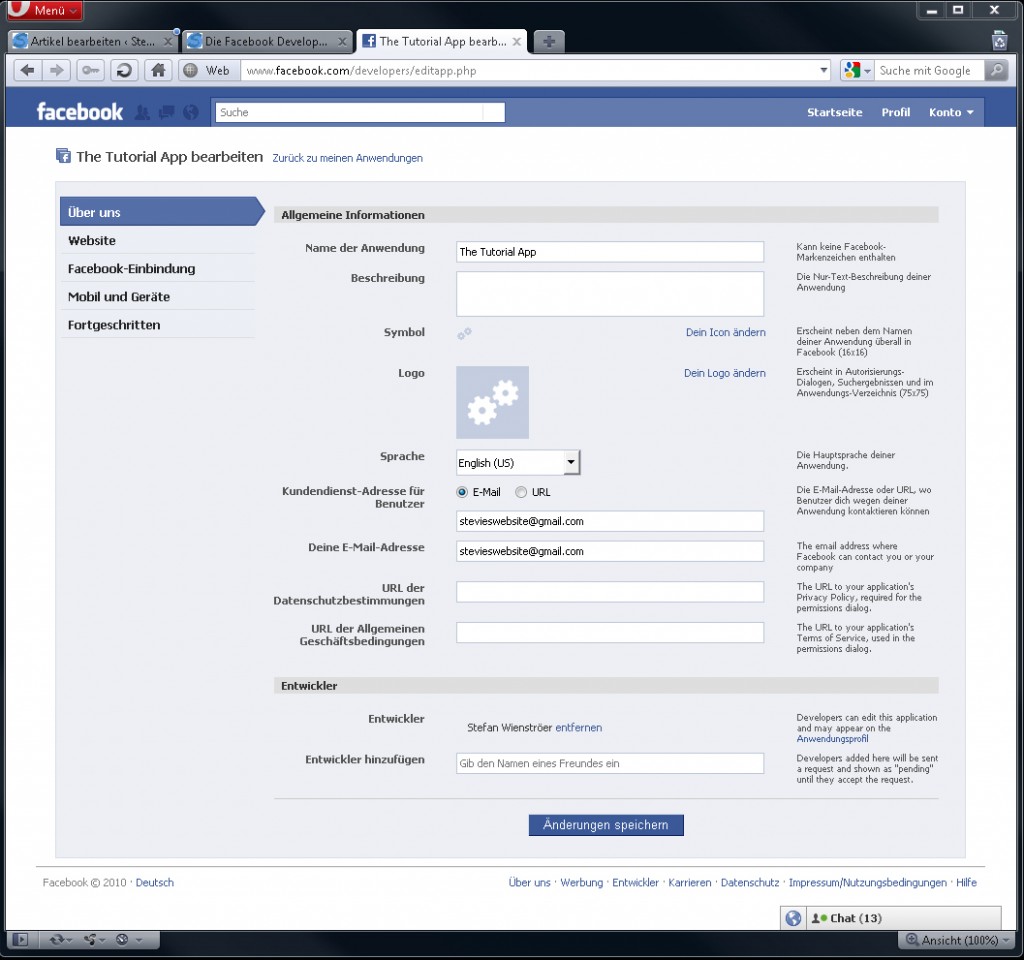This screenshot has height=960, width=1024.
Task: Open the Chat (13) bar
Action: pos(904,918)
